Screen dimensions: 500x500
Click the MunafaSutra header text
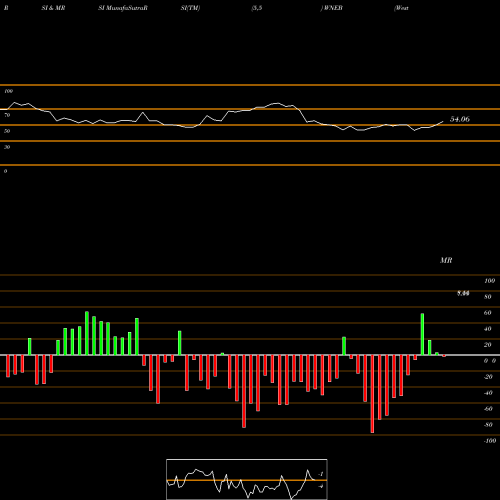coord(123,8)
